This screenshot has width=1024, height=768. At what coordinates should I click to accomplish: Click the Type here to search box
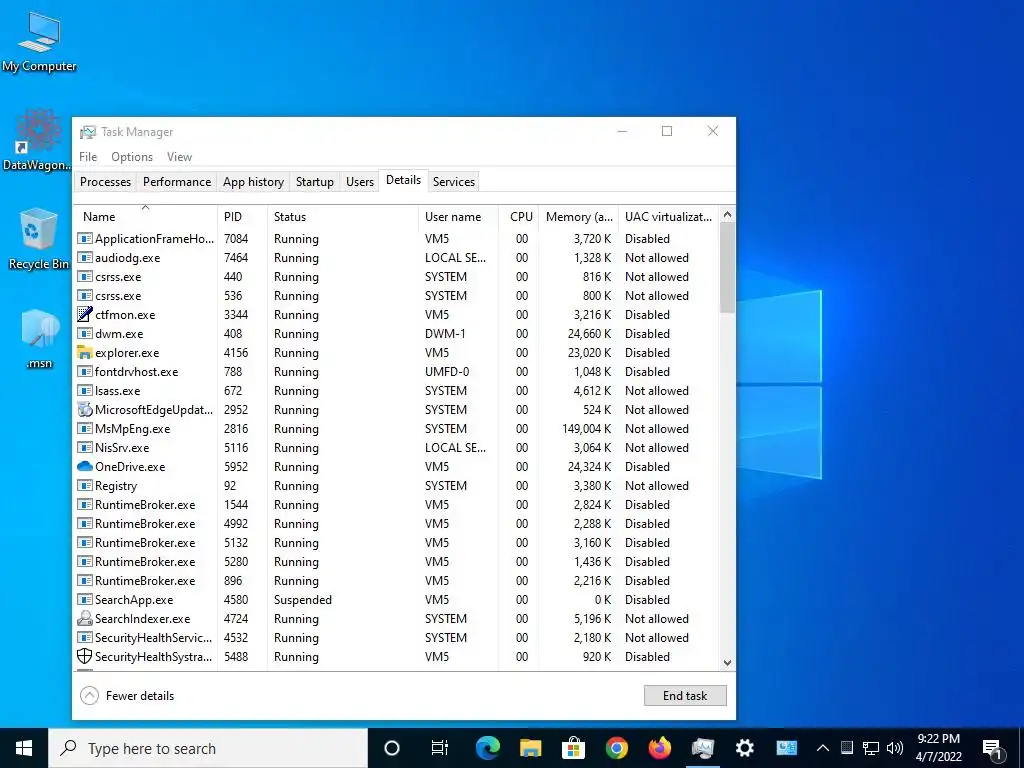(x=208, y=748)
